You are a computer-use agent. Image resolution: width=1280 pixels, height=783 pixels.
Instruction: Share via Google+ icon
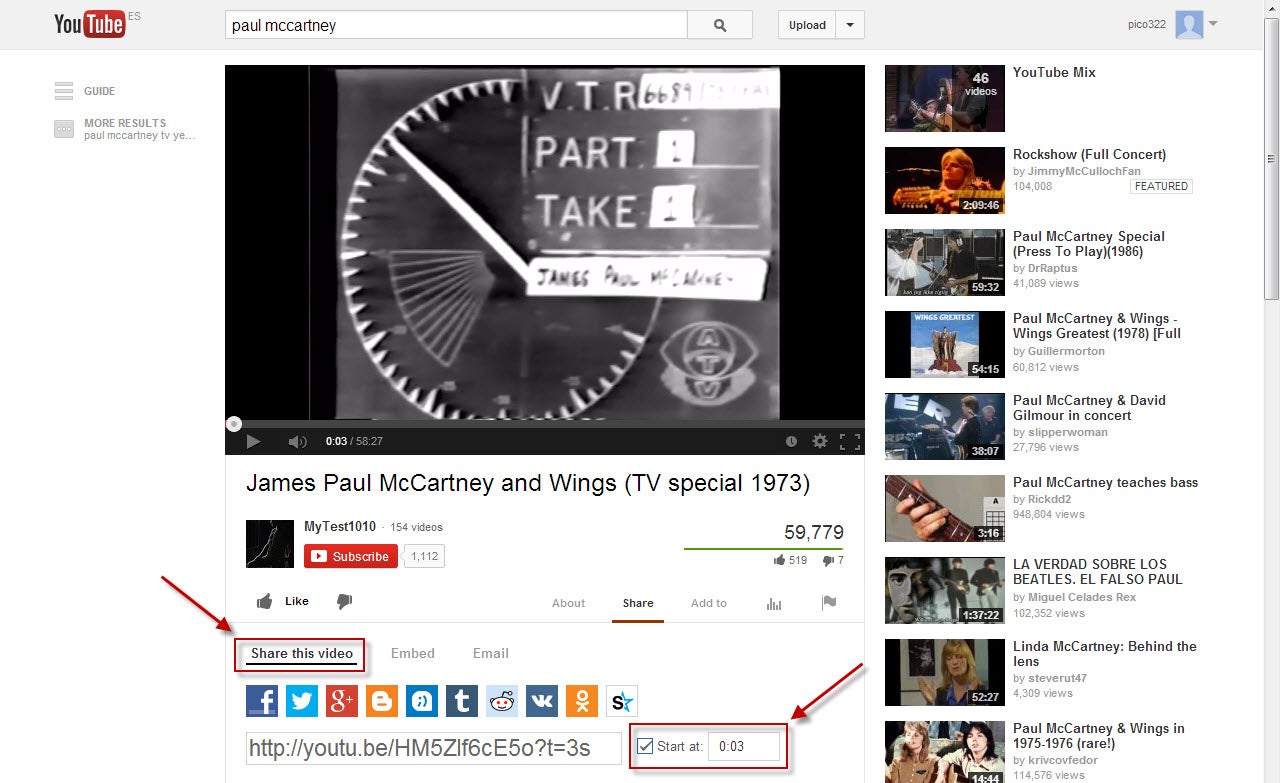click(x=342, y=701)
